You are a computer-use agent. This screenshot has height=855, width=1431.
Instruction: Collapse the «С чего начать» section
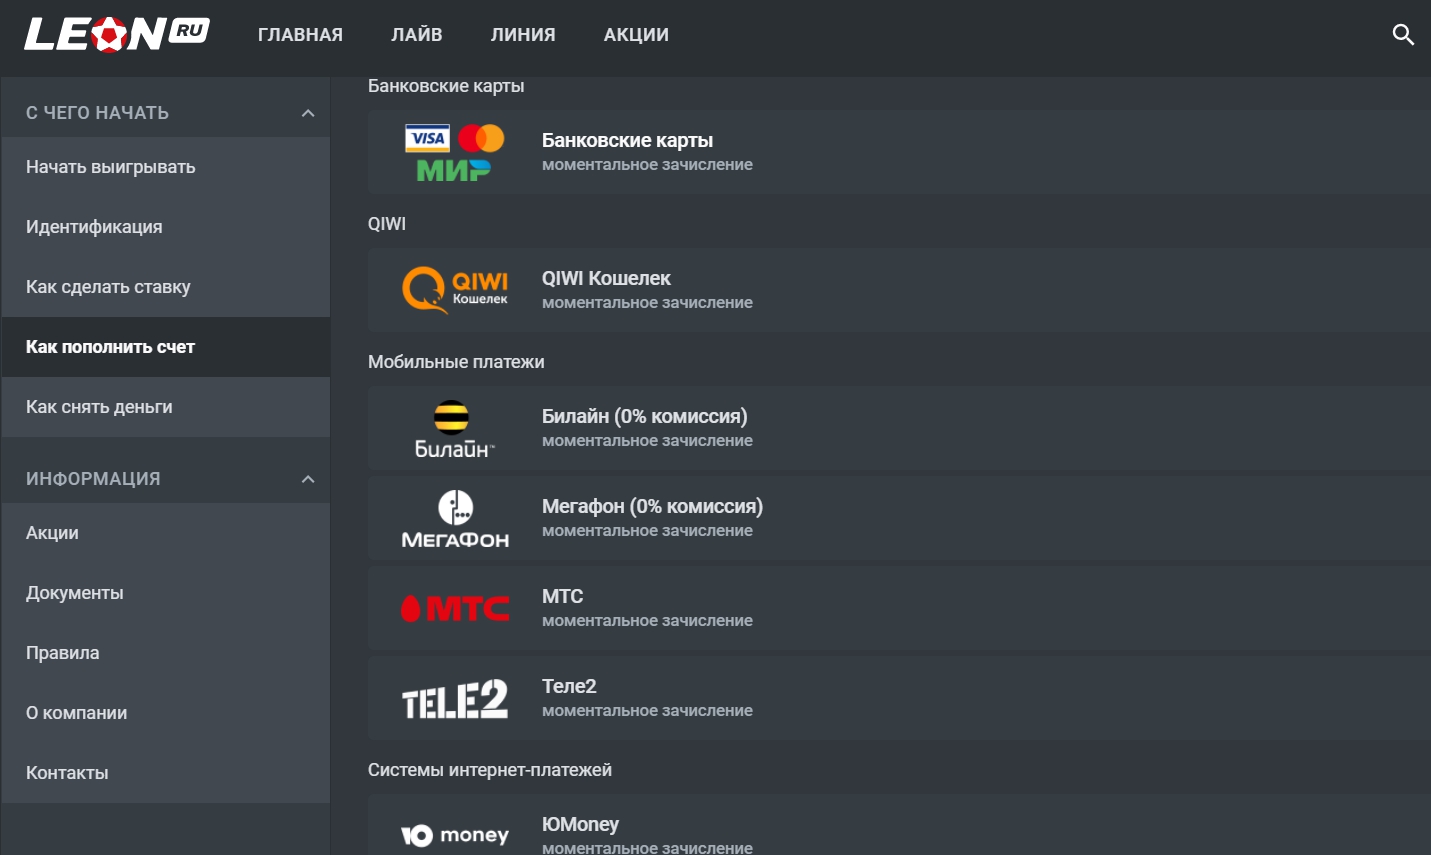(308, 113)
